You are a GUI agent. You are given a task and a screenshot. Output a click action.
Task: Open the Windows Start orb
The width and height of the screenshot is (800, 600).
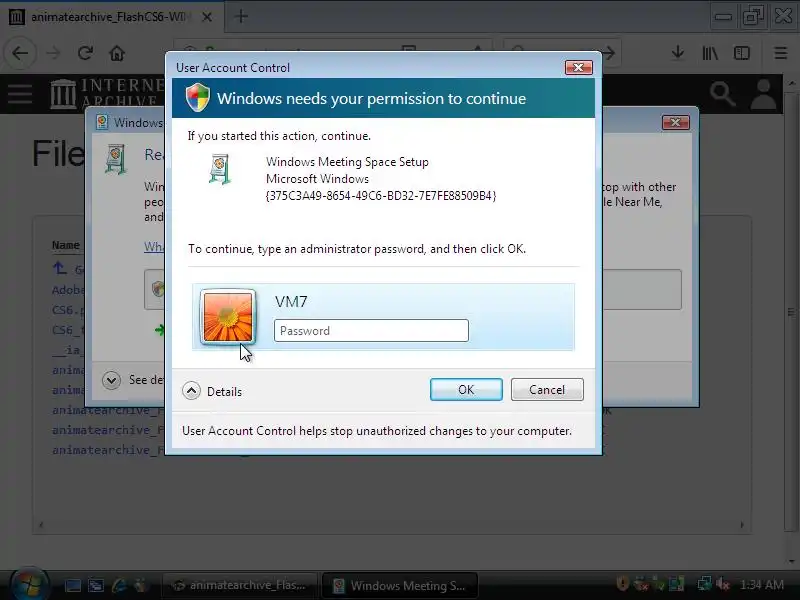point(28,584)
